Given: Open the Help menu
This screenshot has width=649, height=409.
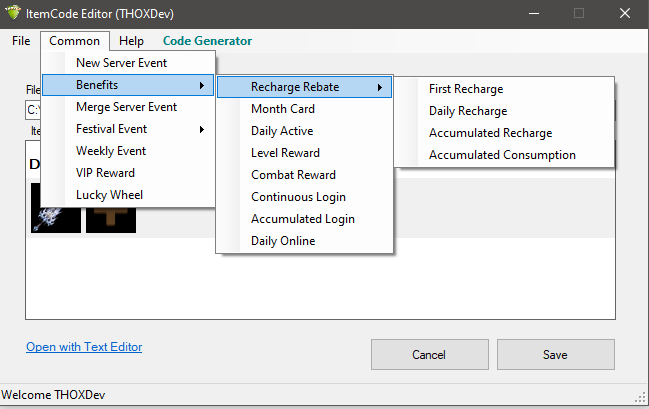Looking at the screenshot, I should pyautogui.click(x=131, y=41).
